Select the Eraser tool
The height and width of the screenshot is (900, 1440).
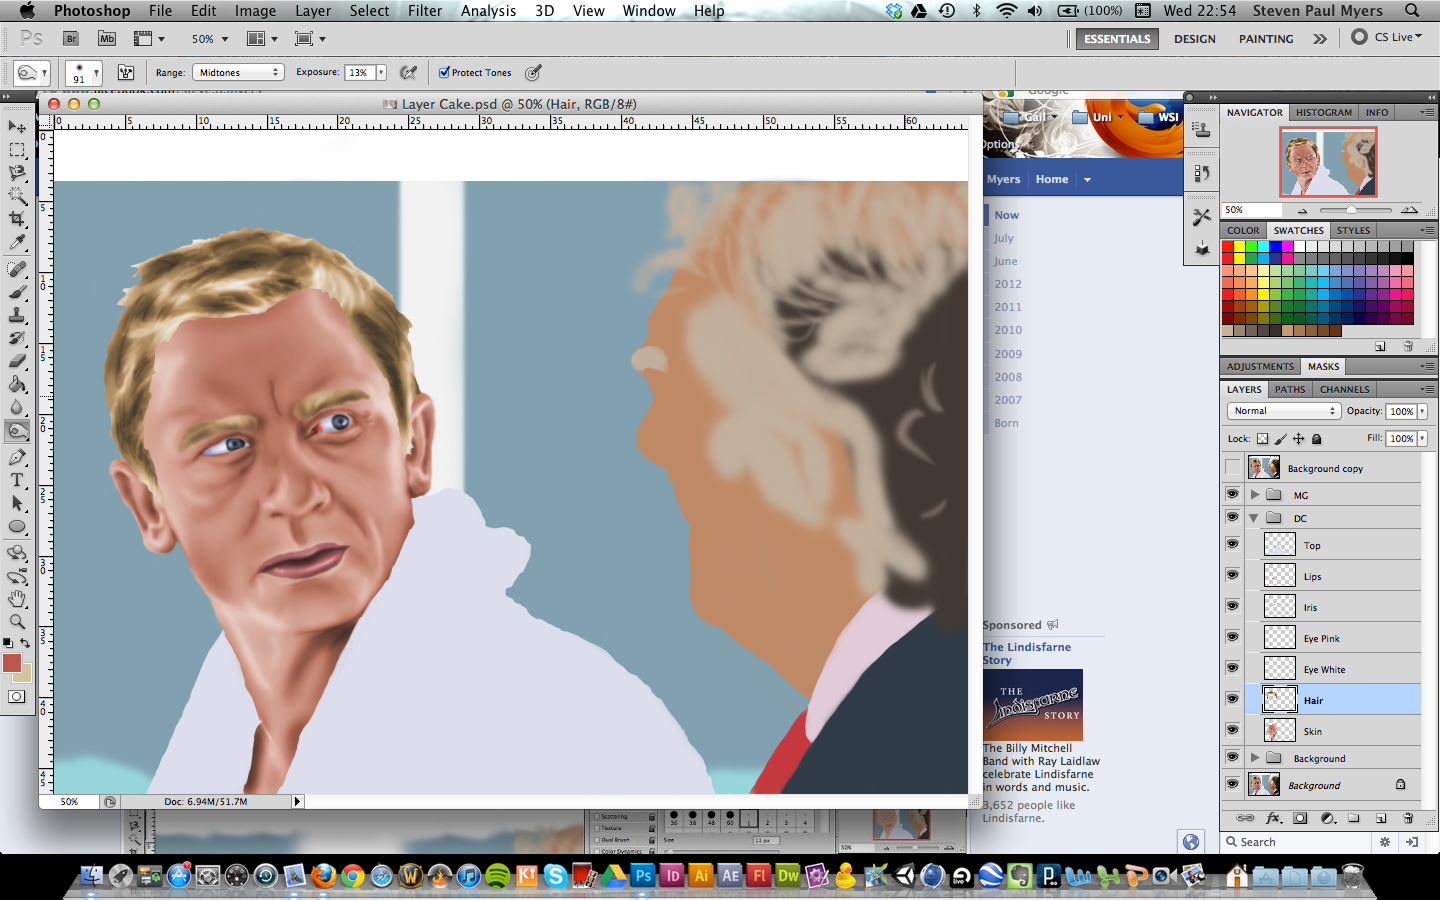tap(17, 361)
